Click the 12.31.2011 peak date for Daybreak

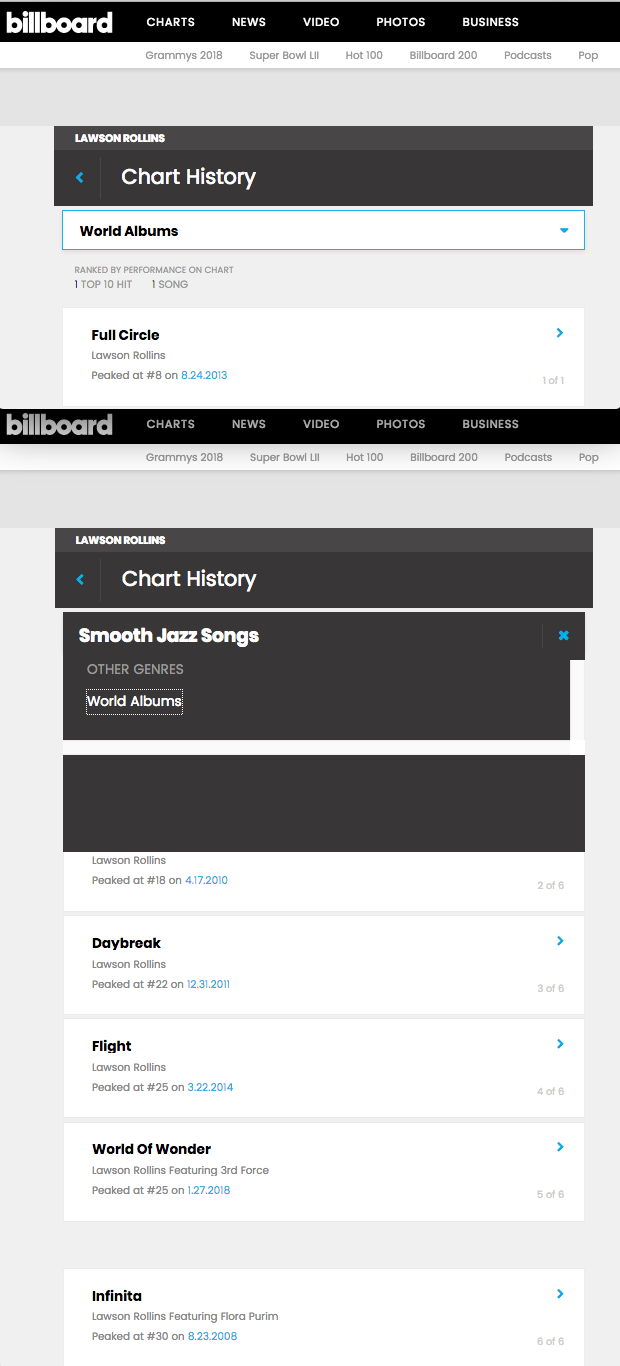[x=208, y=984]
